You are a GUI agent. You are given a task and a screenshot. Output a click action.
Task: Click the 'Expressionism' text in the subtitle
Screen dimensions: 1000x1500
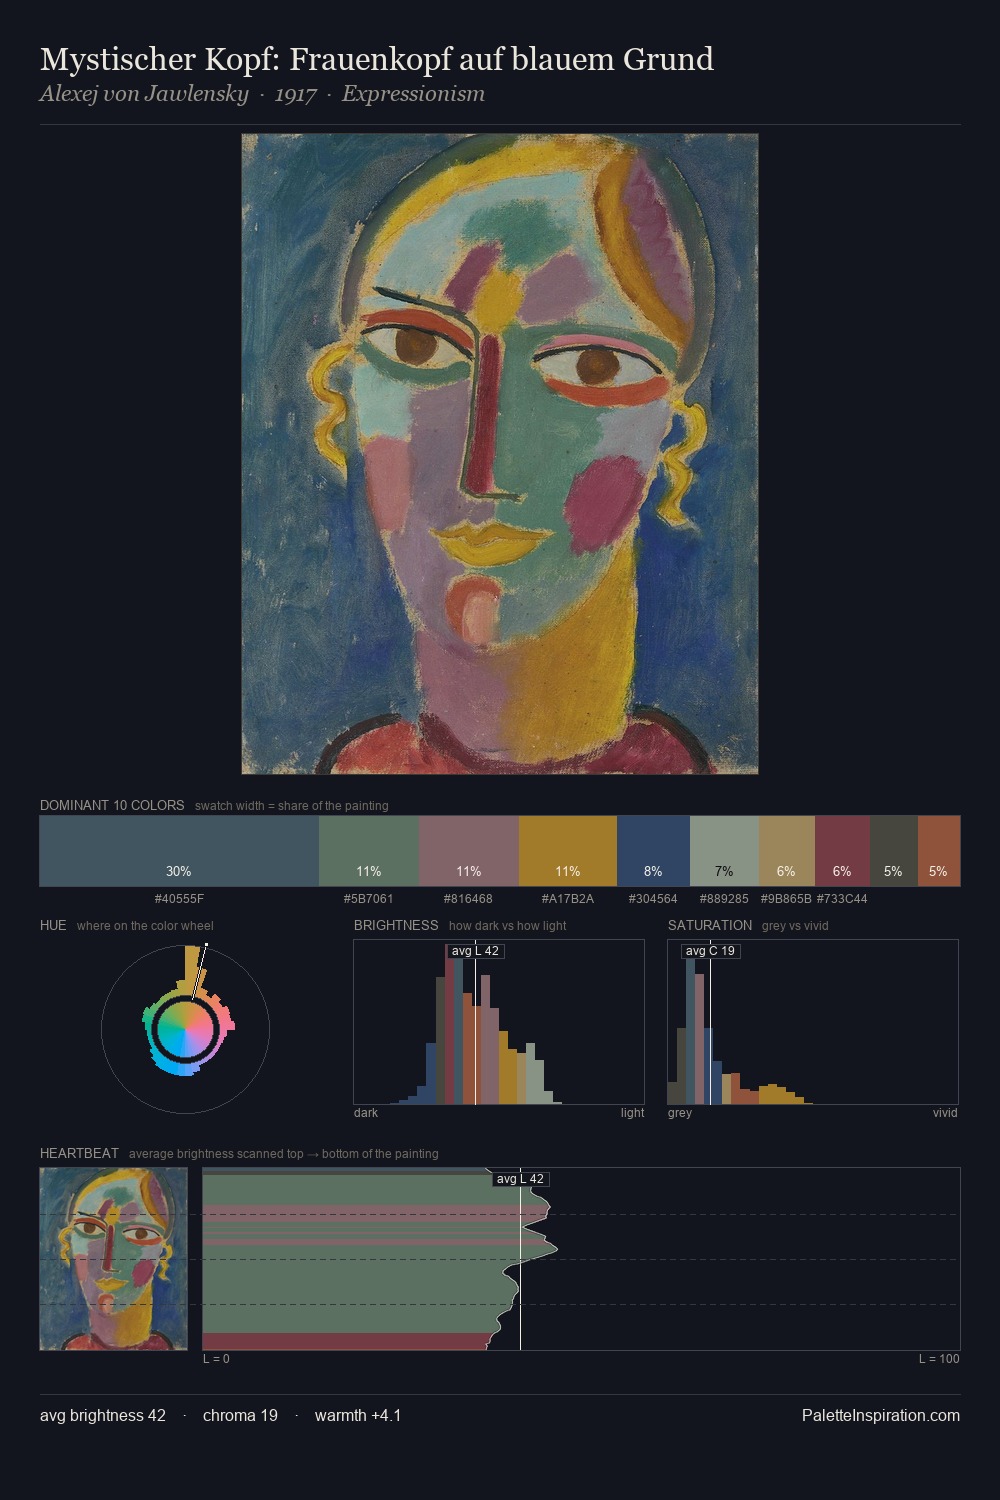tap(413, 94)
